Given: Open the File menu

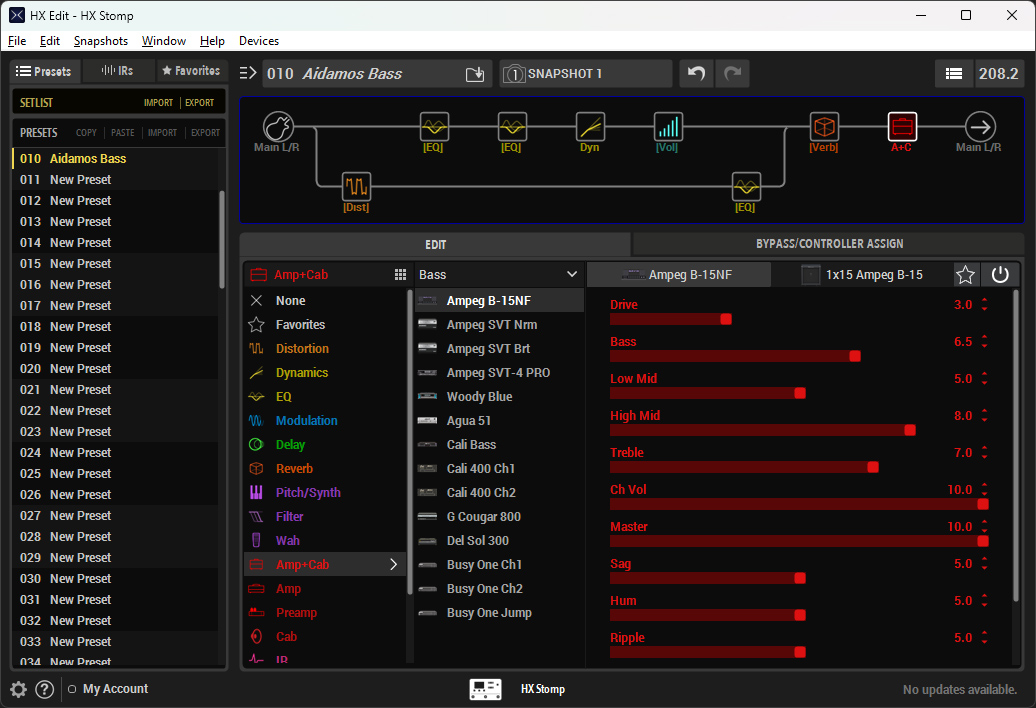Looking at the screenshot, I should (17, 41).
